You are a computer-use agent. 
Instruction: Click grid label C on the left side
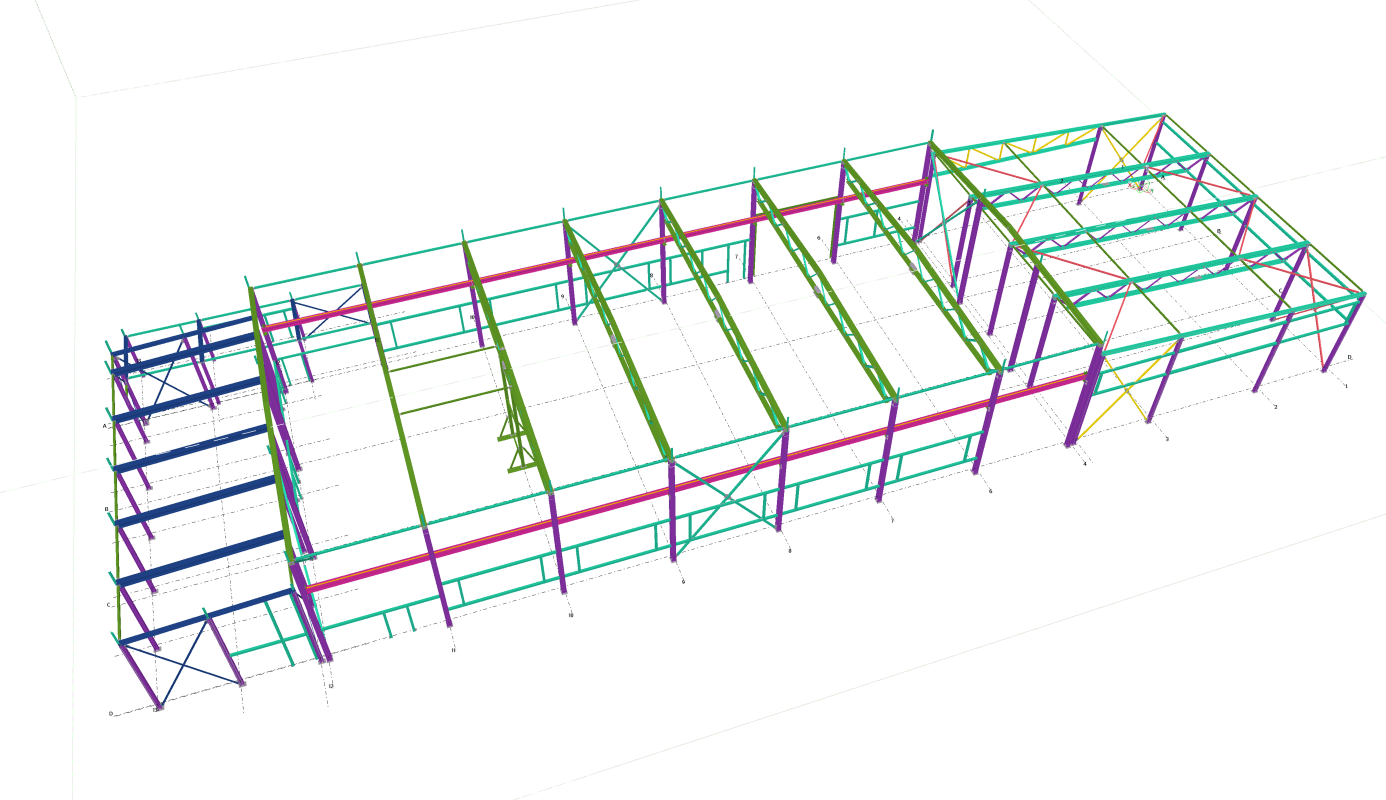point(108,605)
